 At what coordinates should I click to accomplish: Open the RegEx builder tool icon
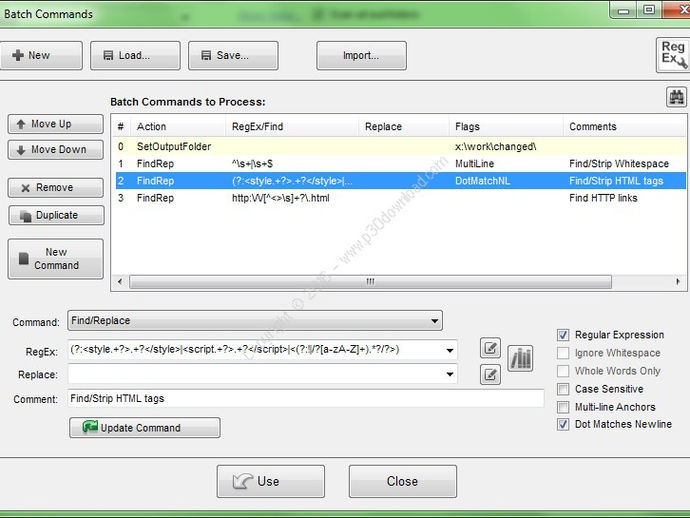[673, 55]
